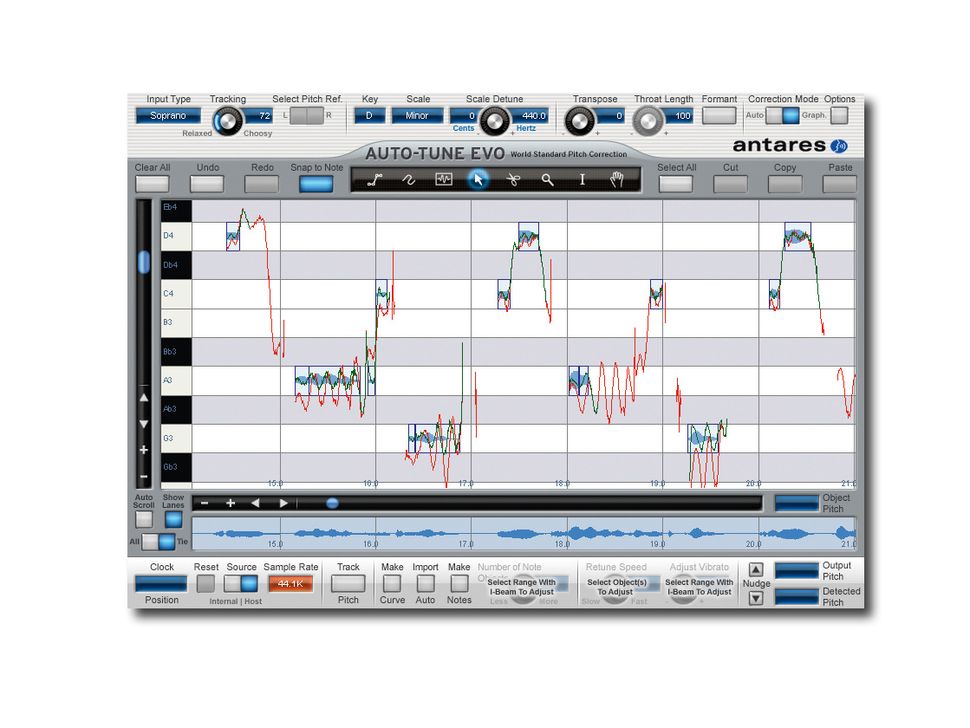Activate the Arrow selection tool
The image size is (970, 728).
(x=475, y=180)
